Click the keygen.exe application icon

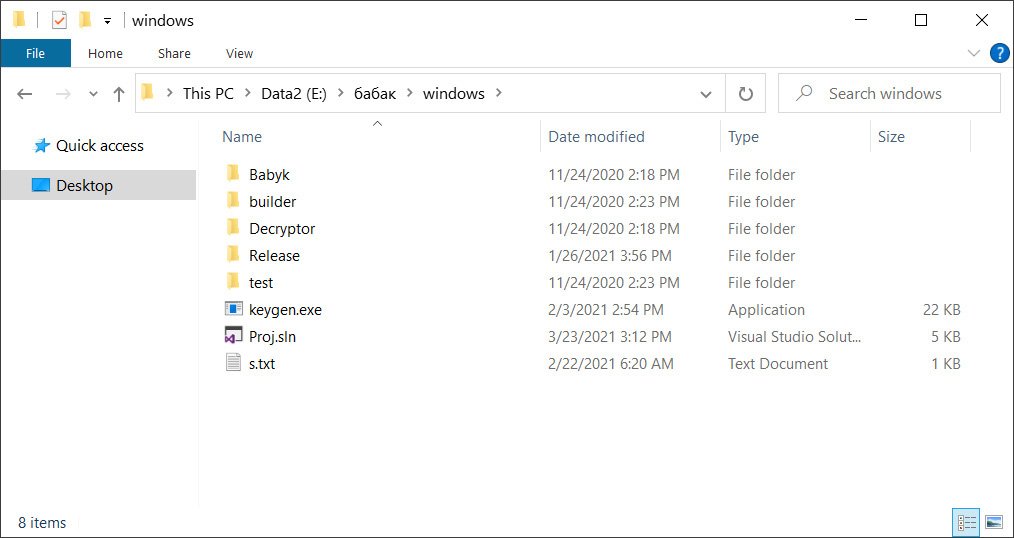pyautogui.click(x=233, y=310)
